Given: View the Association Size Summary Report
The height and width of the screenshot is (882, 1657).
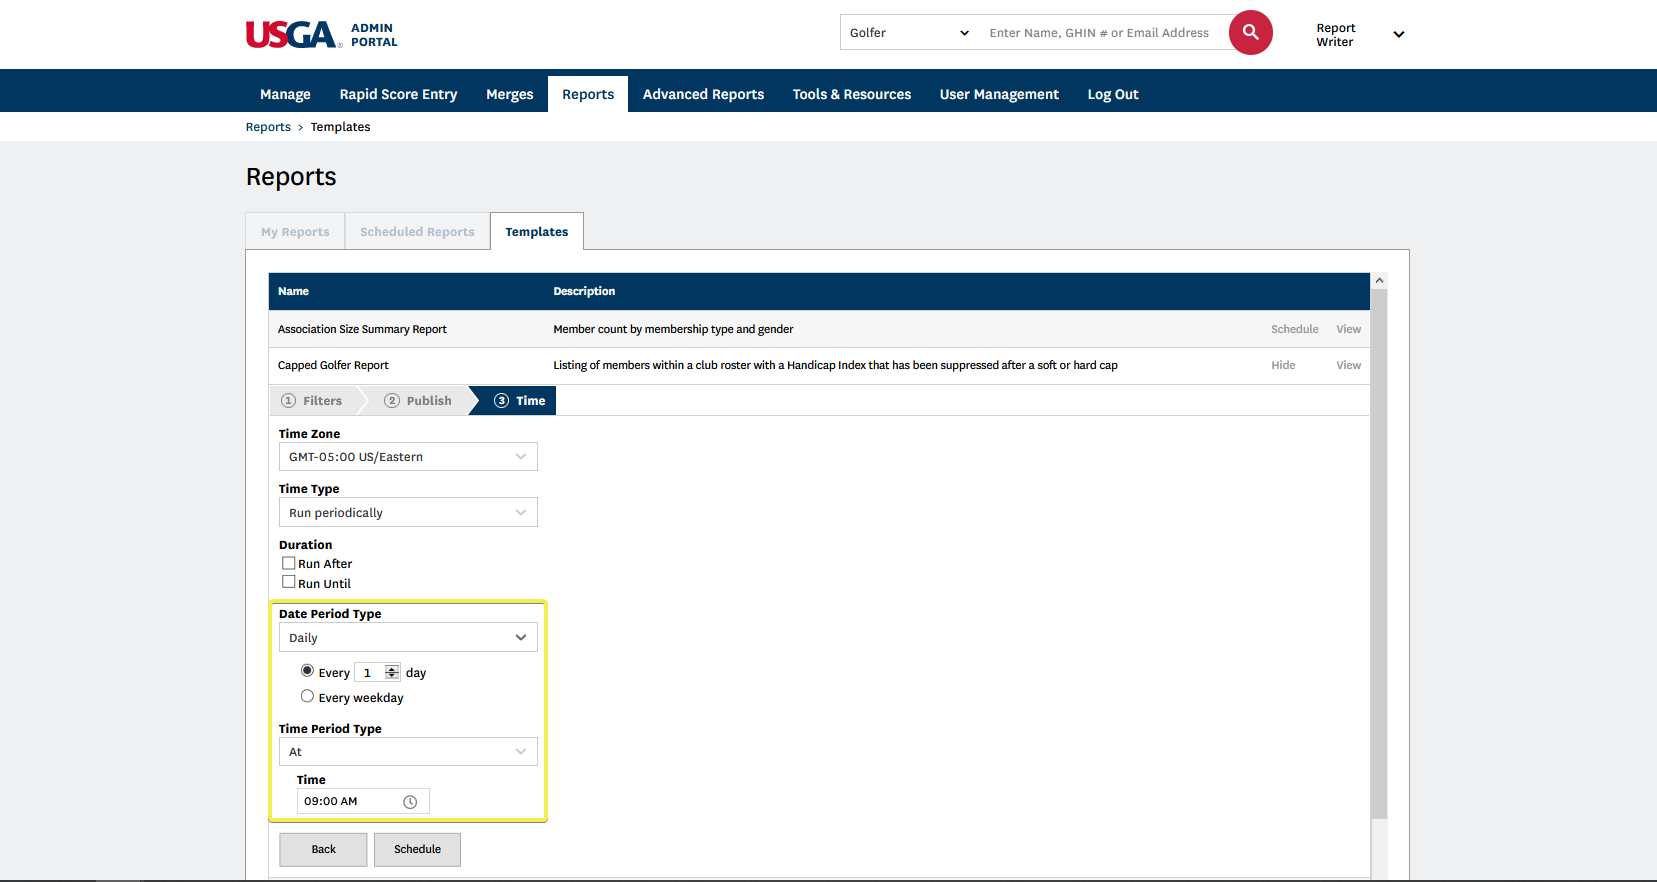Looking at the screenshot, I should click(1348, 329).
